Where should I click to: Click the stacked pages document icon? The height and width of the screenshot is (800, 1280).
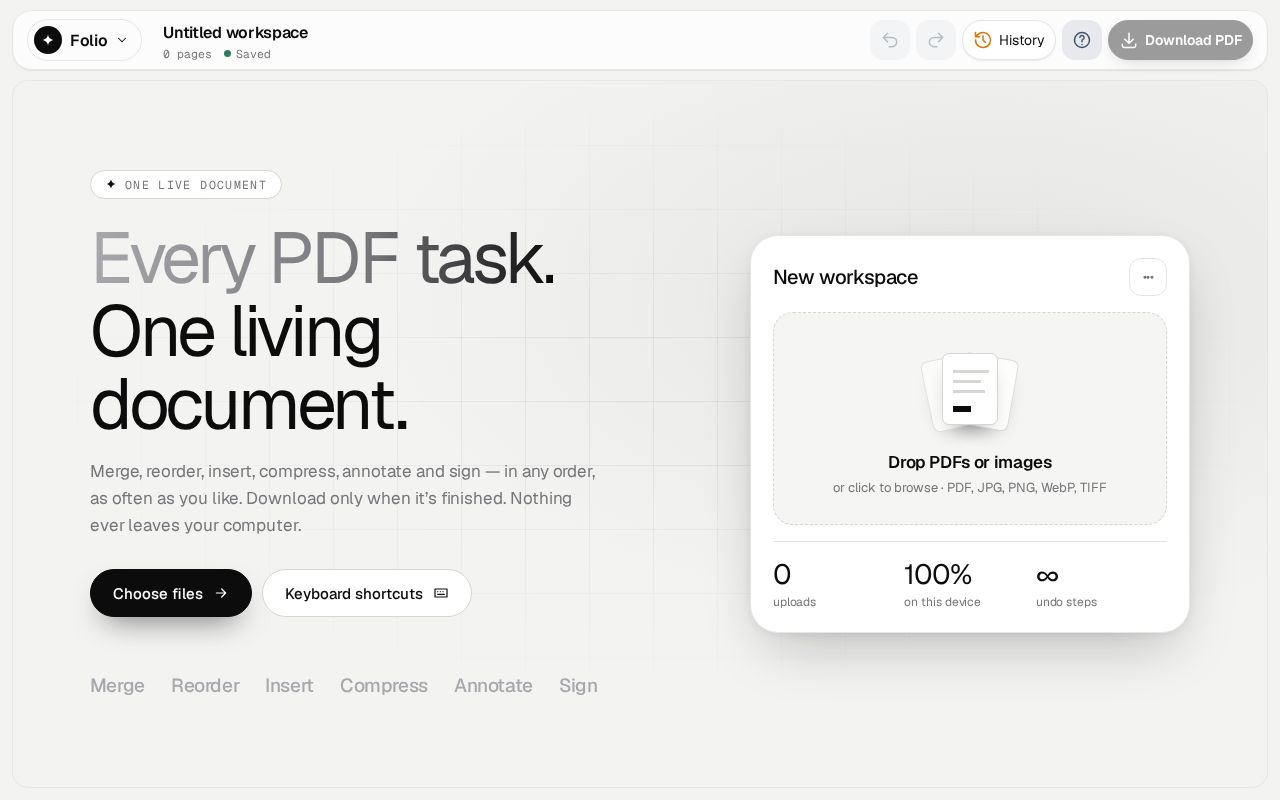point(970,393)
